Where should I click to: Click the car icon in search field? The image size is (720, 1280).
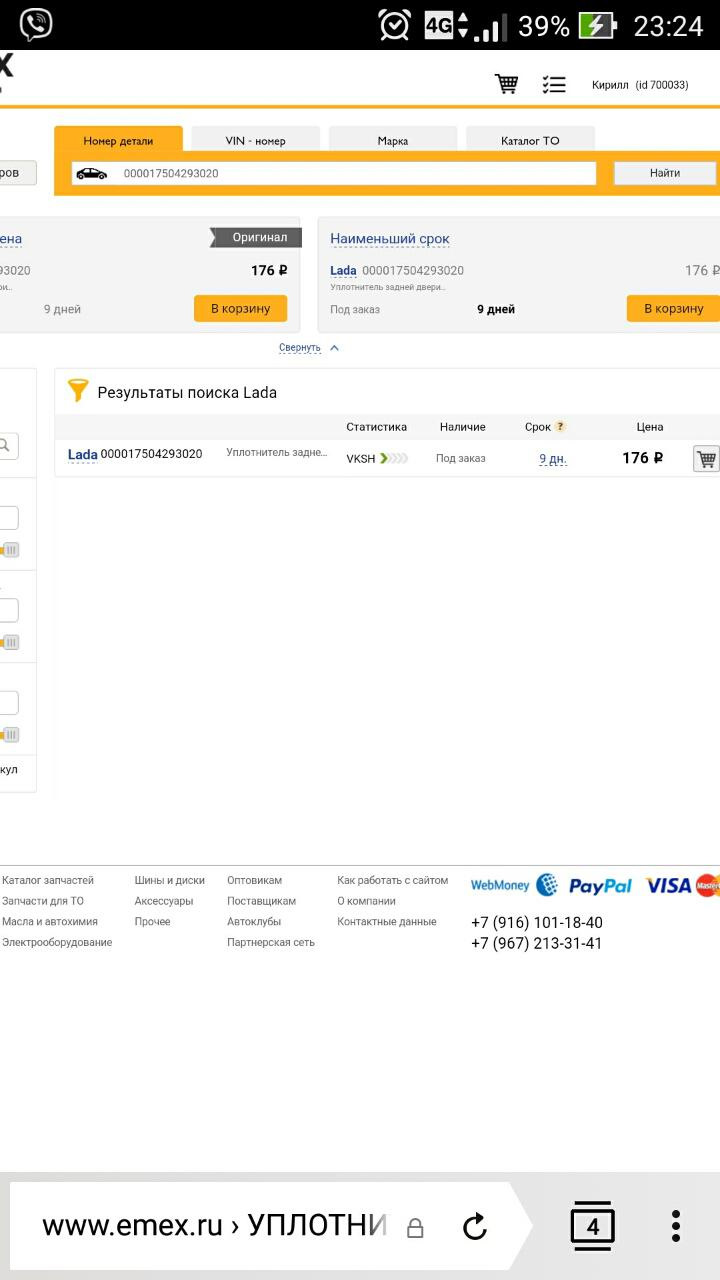pyautogui.click(x=92, y=173)
